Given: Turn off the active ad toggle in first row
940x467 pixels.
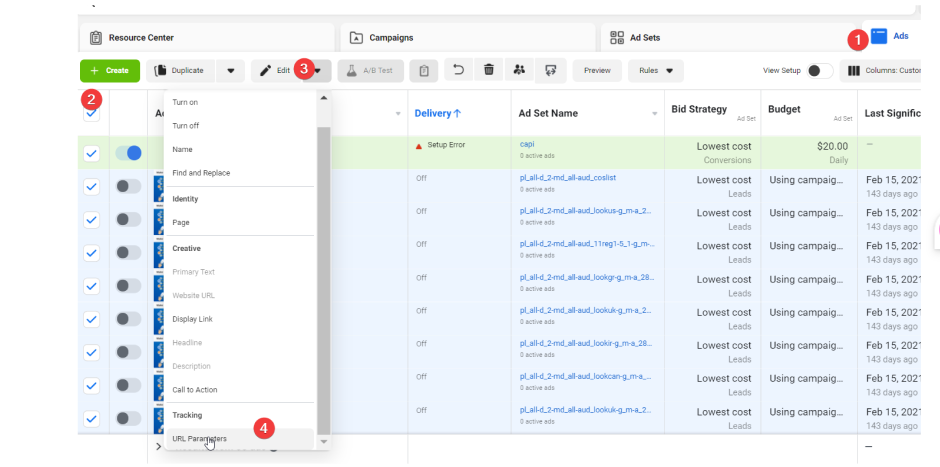Looking at the screenshot, I should point(128,153).
